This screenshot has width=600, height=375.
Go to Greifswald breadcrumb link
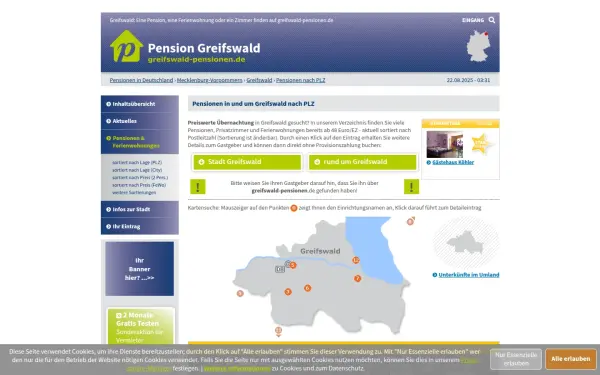coord(259,80)
